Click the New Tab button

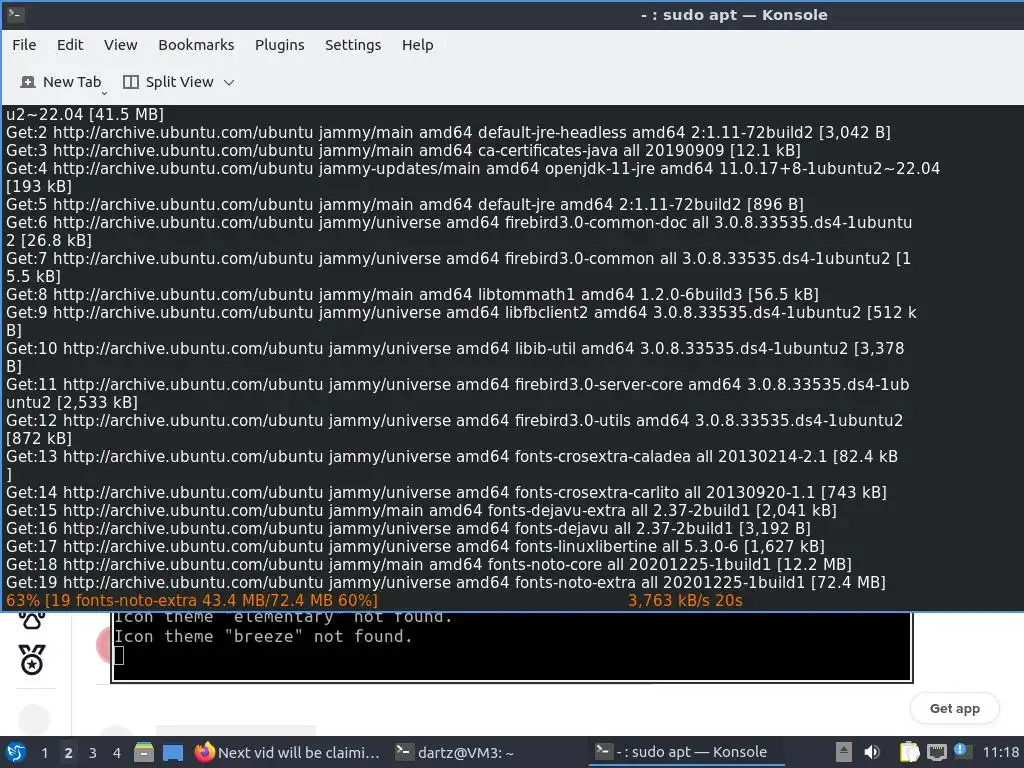(x=61, y=82)
